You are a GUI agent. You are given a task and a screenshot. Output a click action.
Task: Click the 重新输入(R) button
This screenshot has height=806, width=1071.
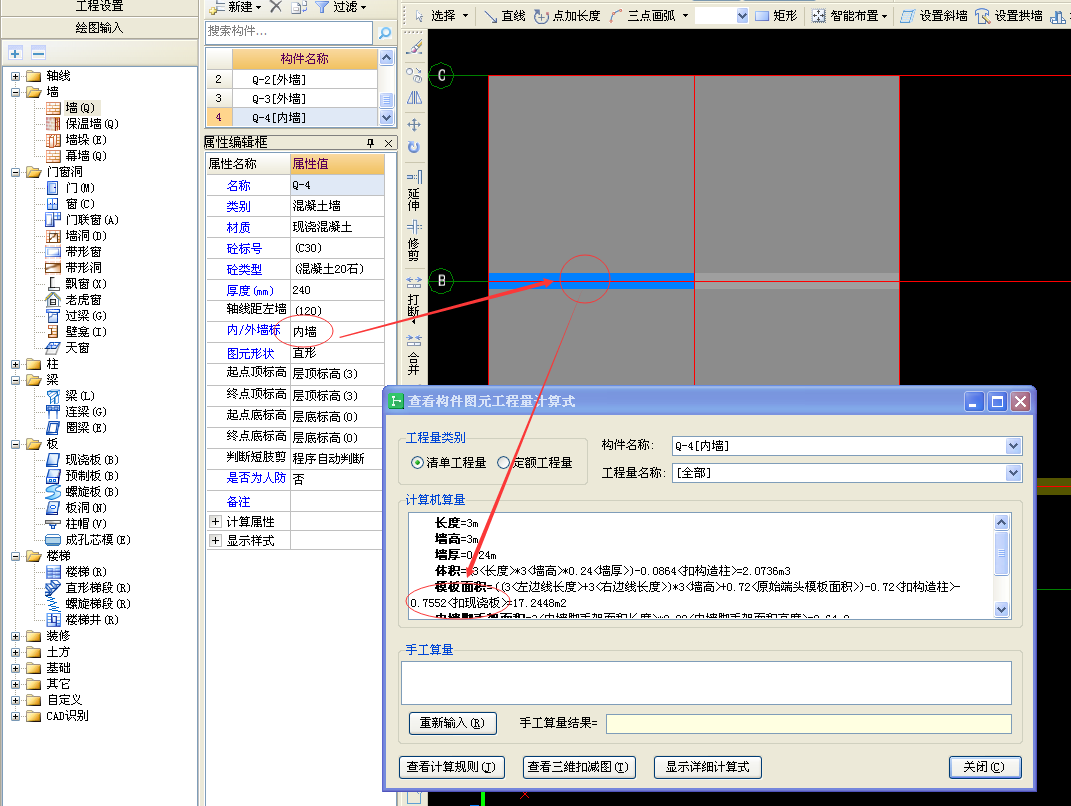pyautogui.click(x=453, y=723)
